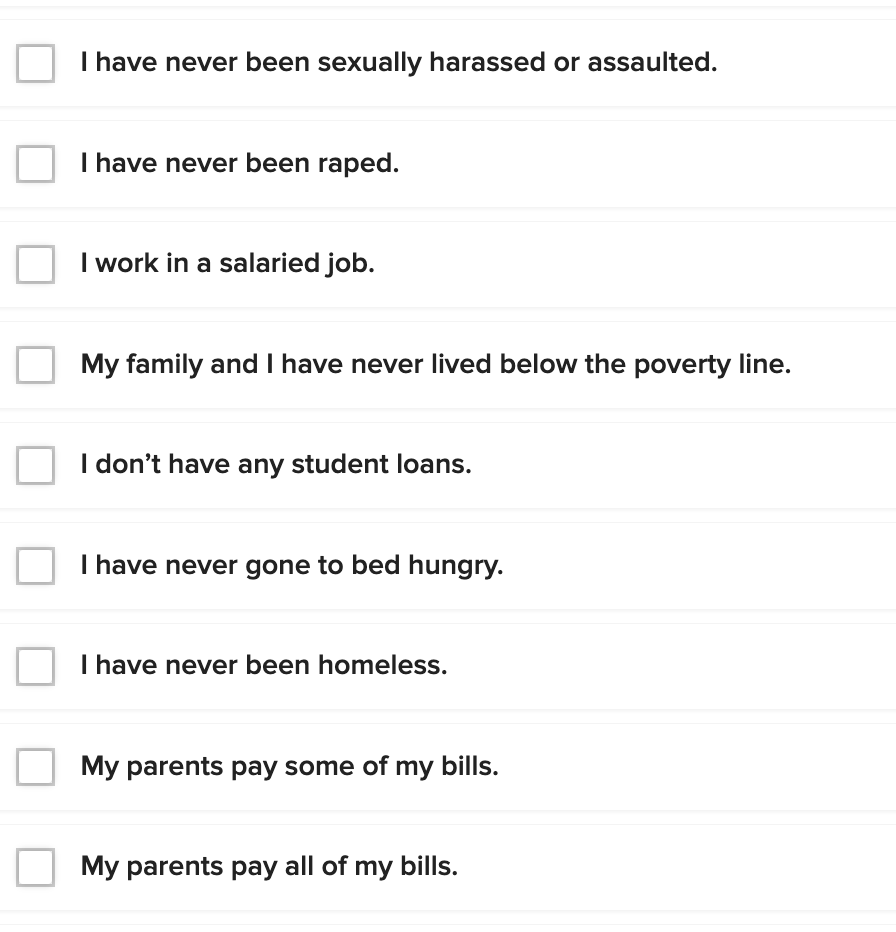Click the 'I work in a salaried job.' text
This screenshot has width=896, height=932.
point(227,264)
